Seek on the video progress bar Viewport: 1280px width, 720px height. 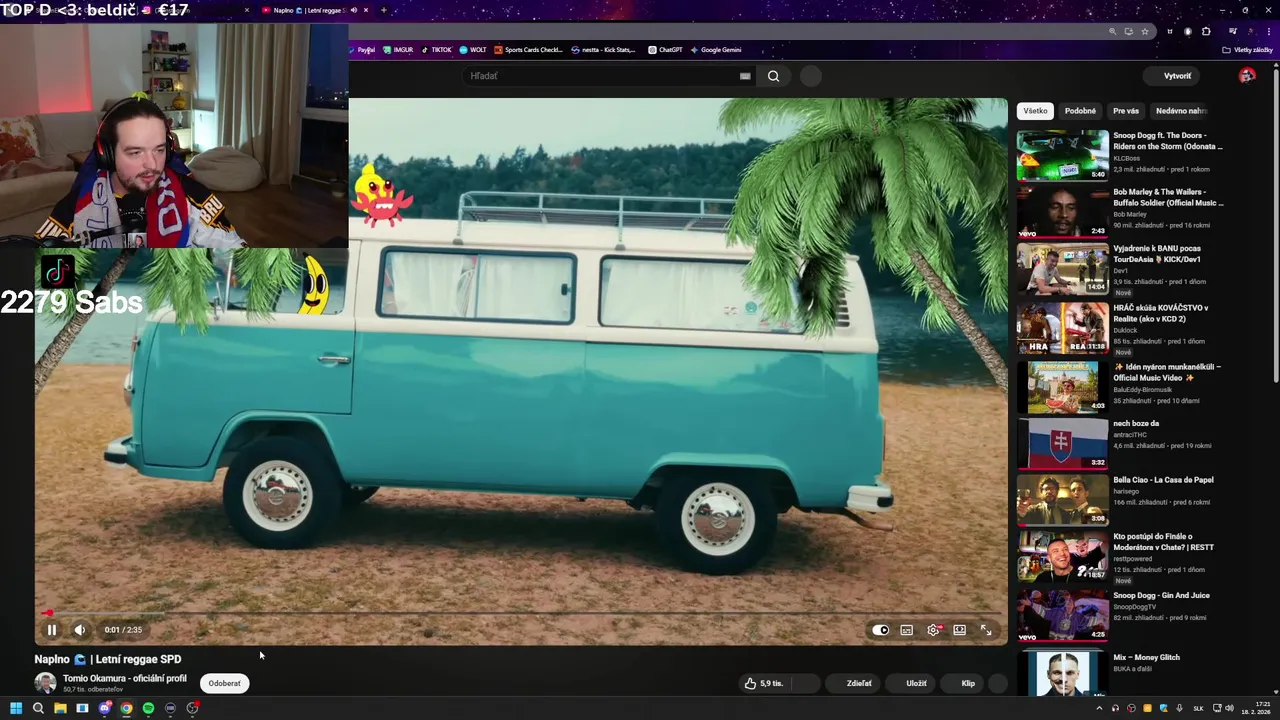point(521,613)
